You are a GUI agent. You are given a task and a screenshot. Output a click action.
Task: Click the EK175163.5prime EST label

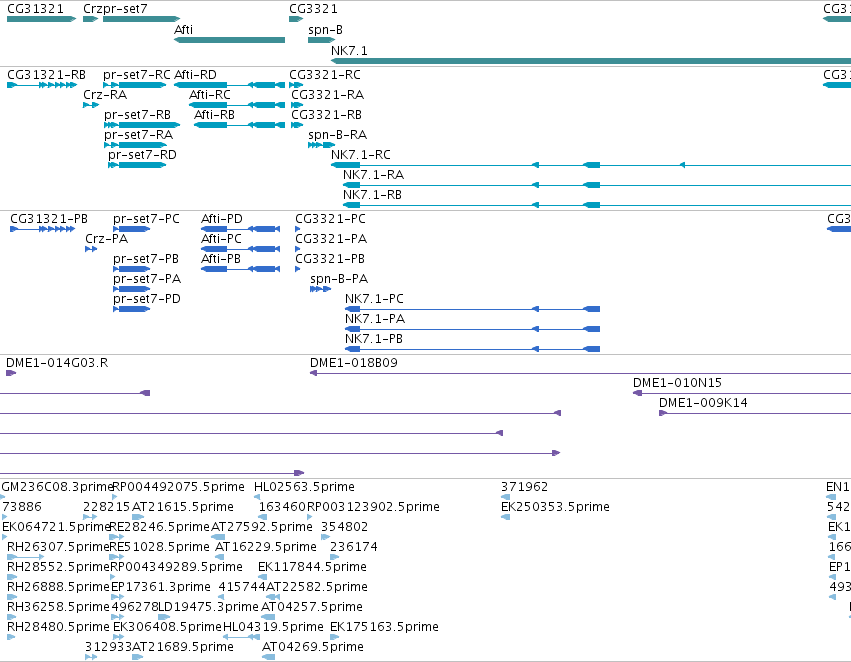[x=384, y=627]
